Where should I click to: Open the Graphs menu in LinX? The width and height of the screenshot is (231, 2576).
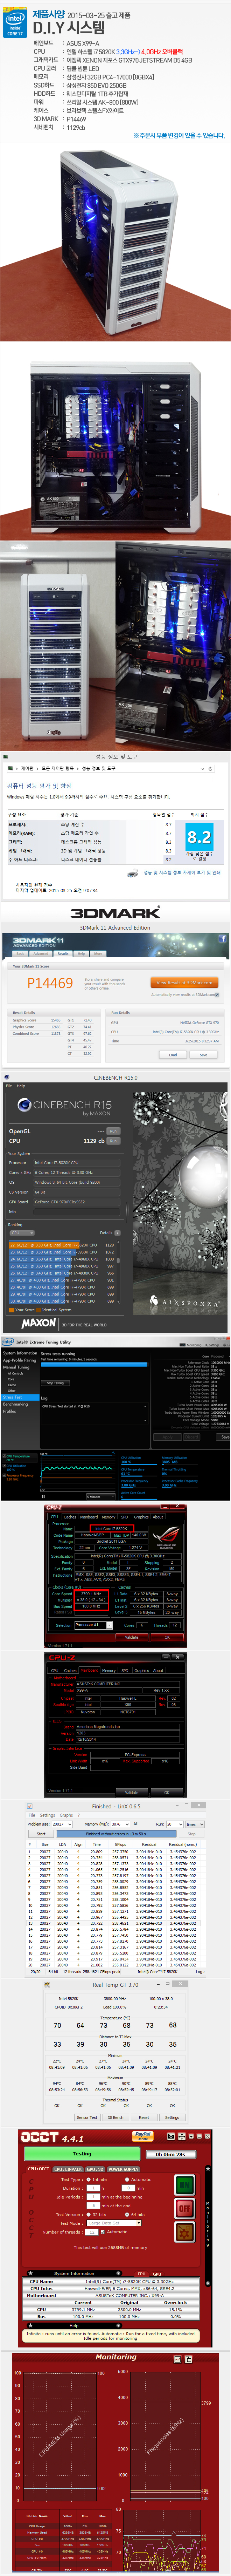[66, 1815]
